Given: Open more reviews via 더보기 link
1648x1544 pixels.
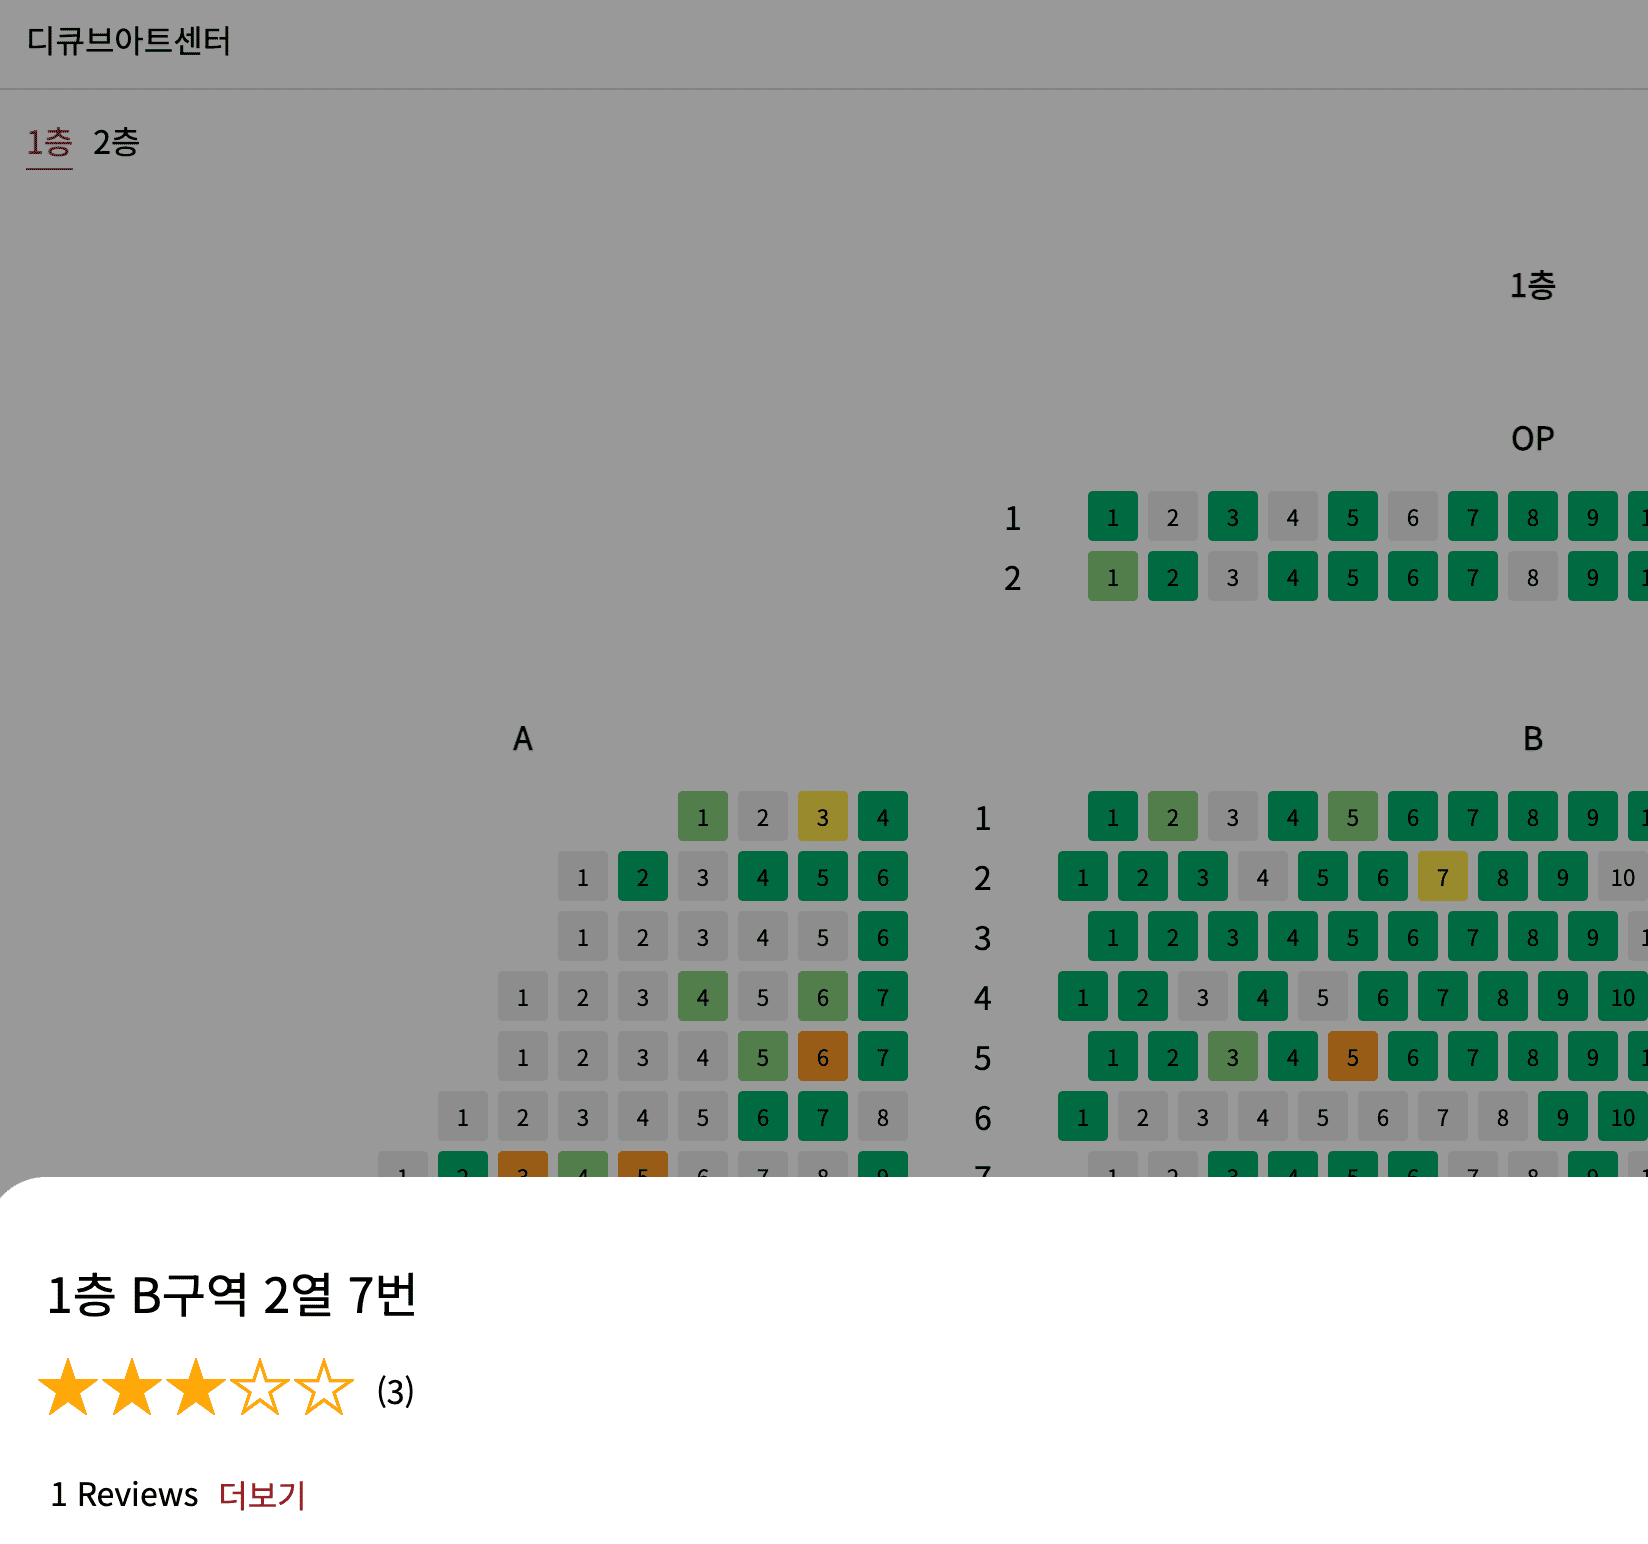Looking at the screenshot, I should [x=261, y=1495].
